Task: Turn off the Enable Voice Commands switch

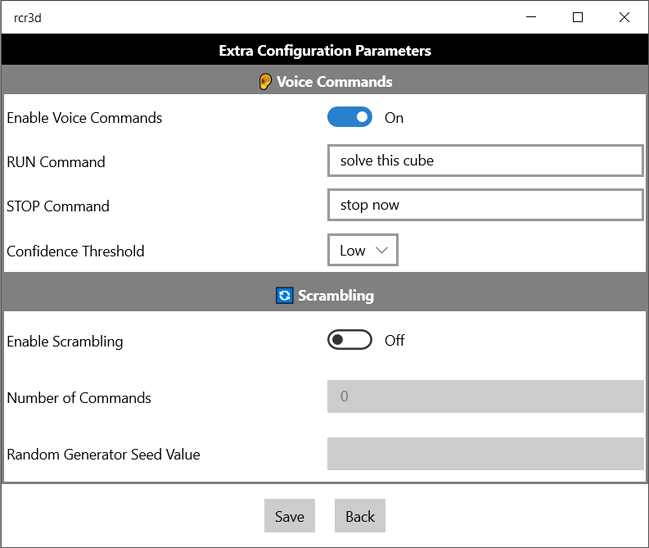Action: (350, 118)
